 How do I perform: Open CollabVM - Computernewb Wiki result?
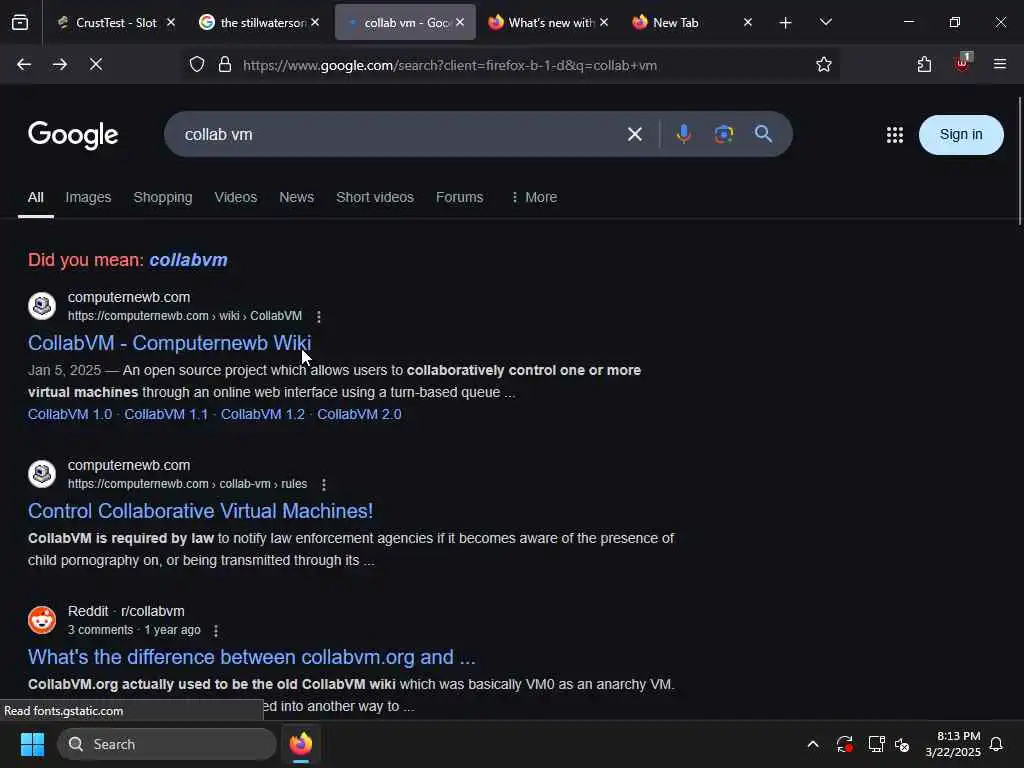click(170, 343)
